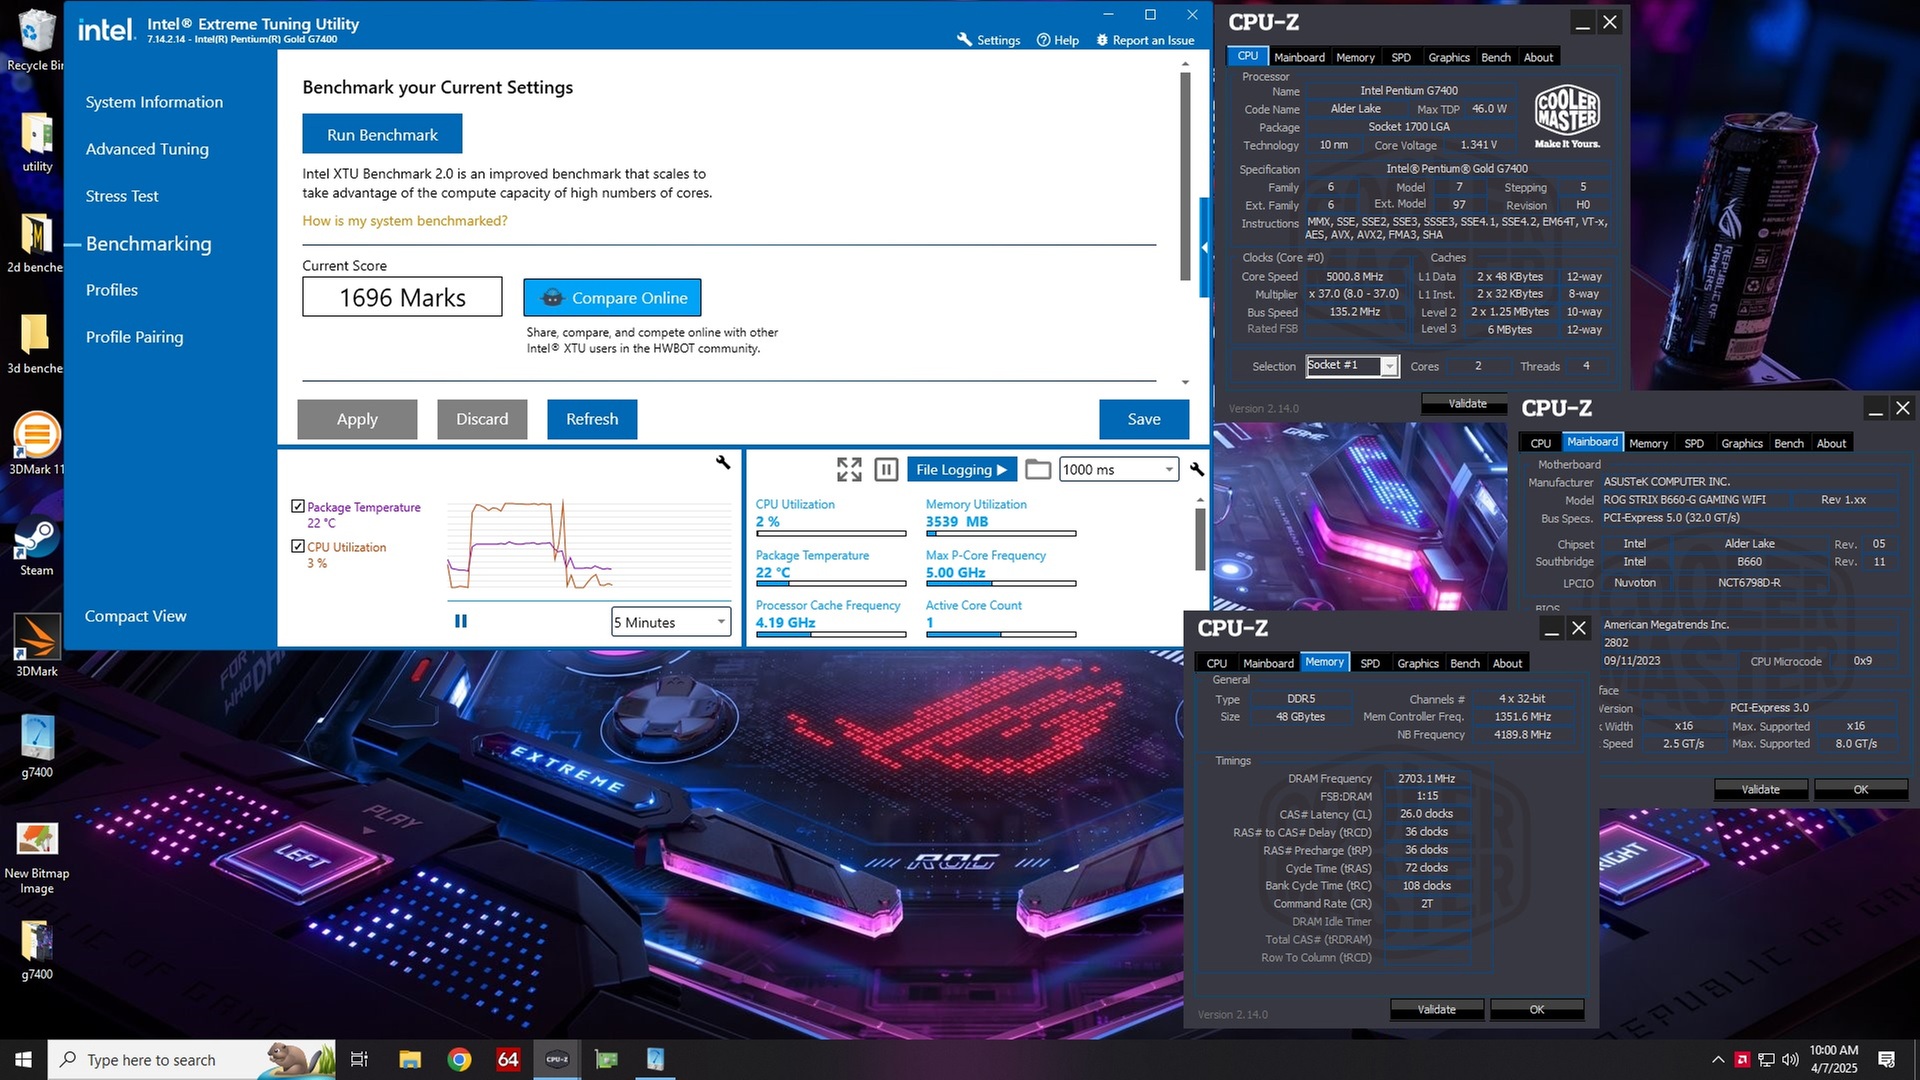Viewport: 1920px width, 1080px height.
Task: Launch the 3DMark desktop shortcut
Action: coord(37,646)
